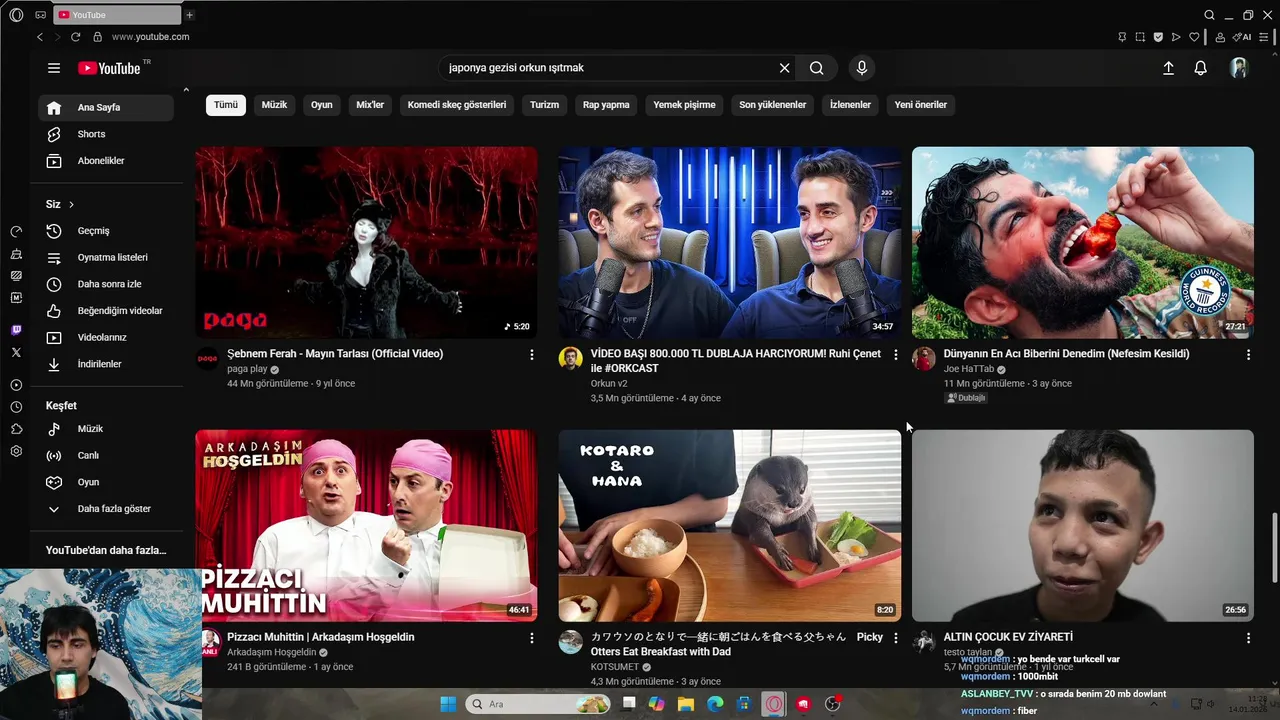Play the Ruhi Çenet ORKCAST video thumbnail
The width and height of the screenshot is (1280, 720).
click(729, 243)
